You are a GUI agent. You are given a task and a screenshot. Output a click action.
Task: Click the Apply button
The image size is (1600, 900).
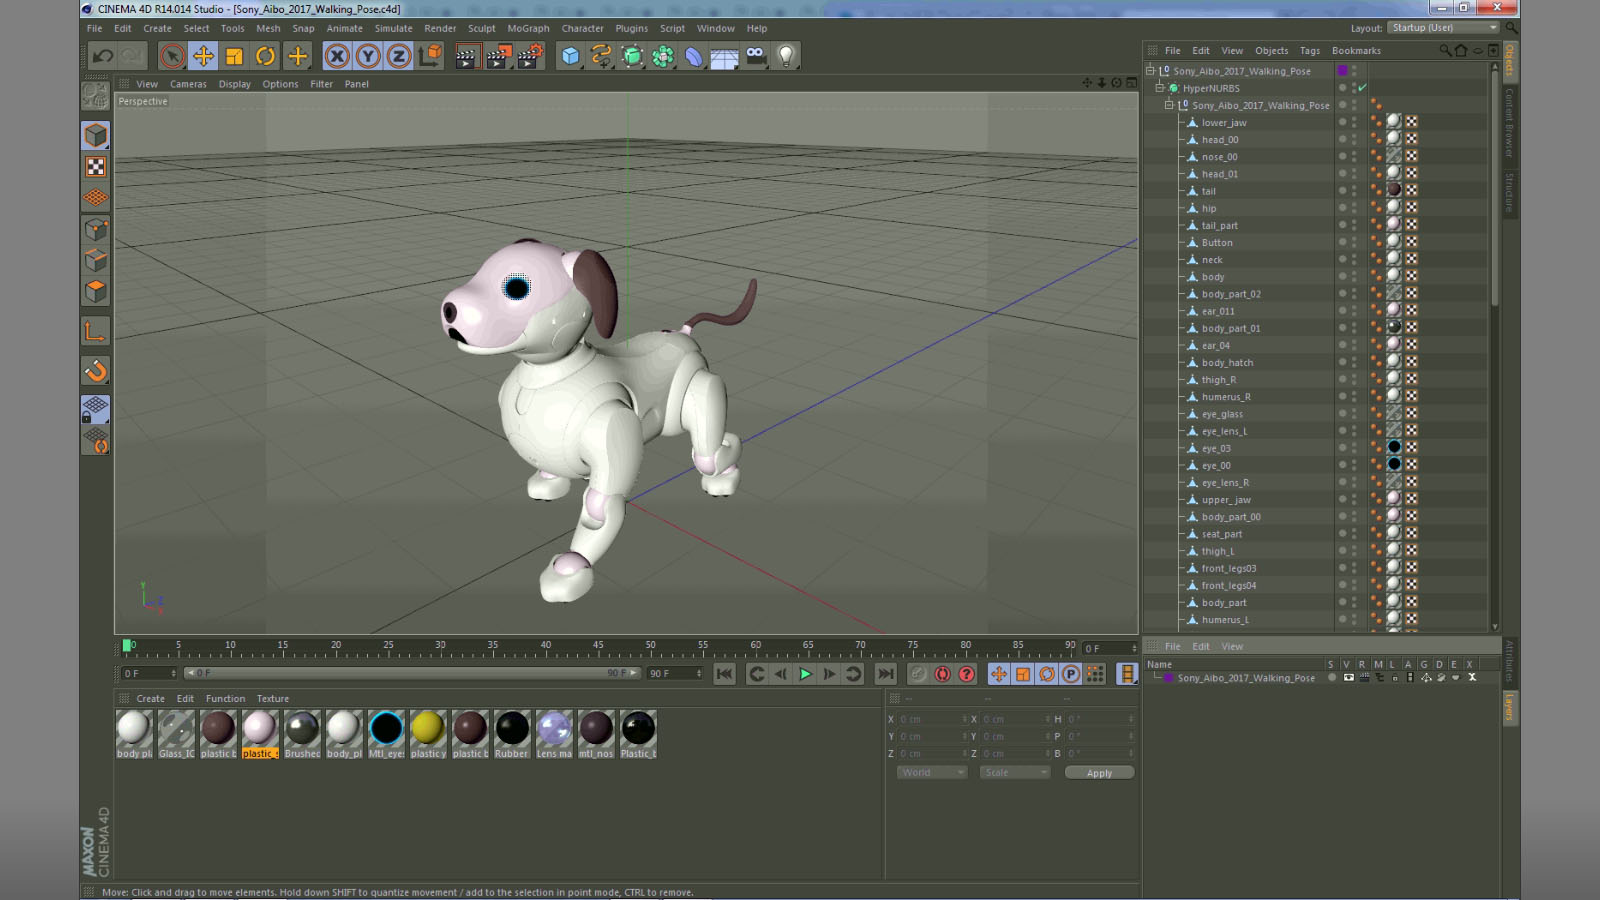coord(1099,773)
